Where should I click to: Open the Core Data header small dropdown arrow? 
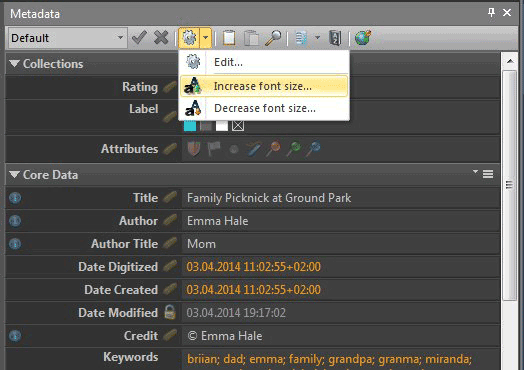coord(475,172)
